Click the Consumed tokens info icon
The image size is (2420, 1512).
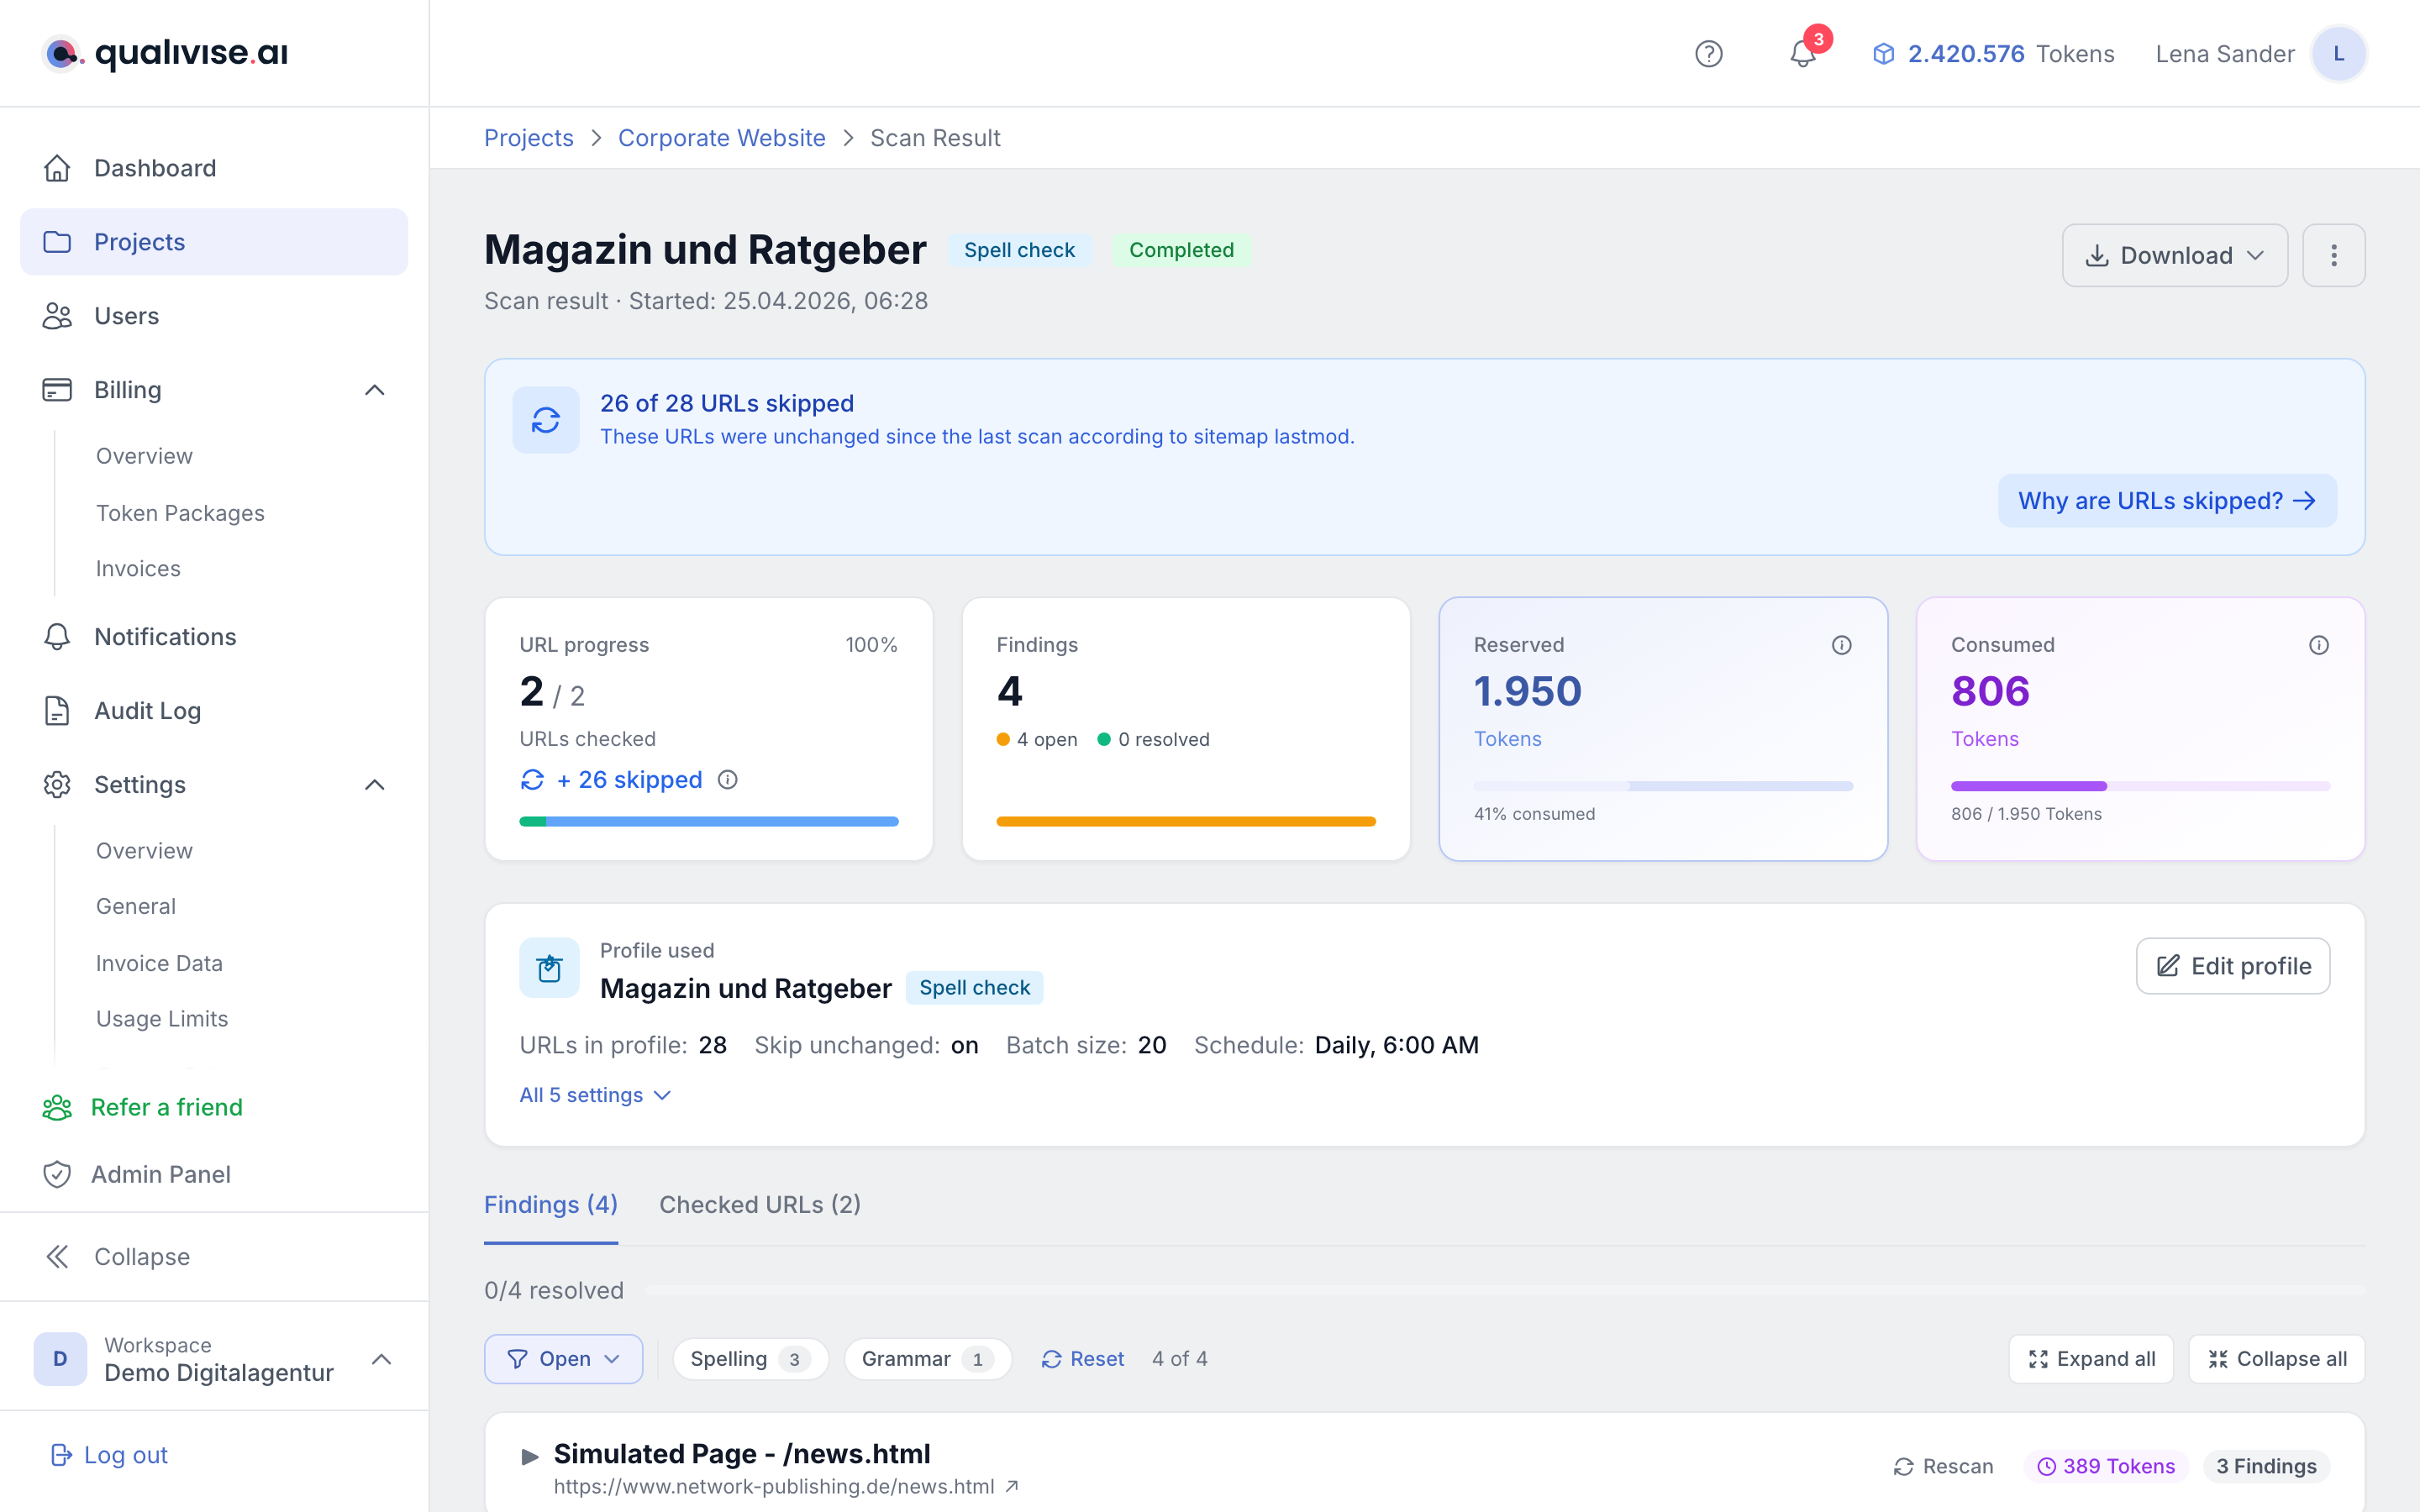[2318, 645]
